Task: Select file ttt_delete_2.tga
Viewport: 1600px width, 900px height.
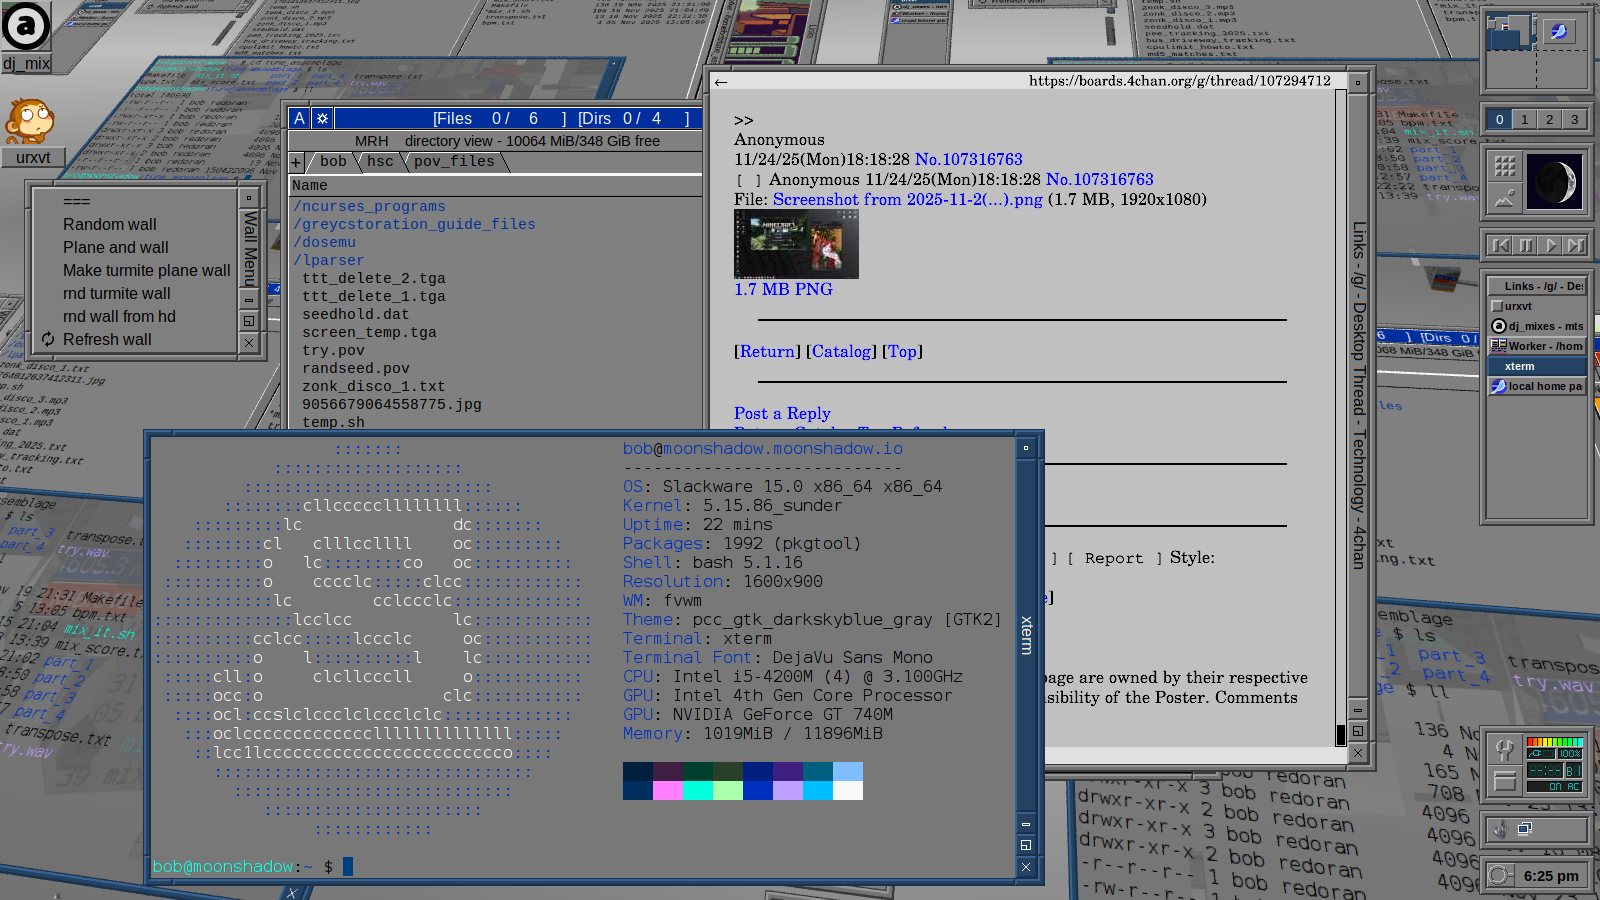Action: point(374,279)
